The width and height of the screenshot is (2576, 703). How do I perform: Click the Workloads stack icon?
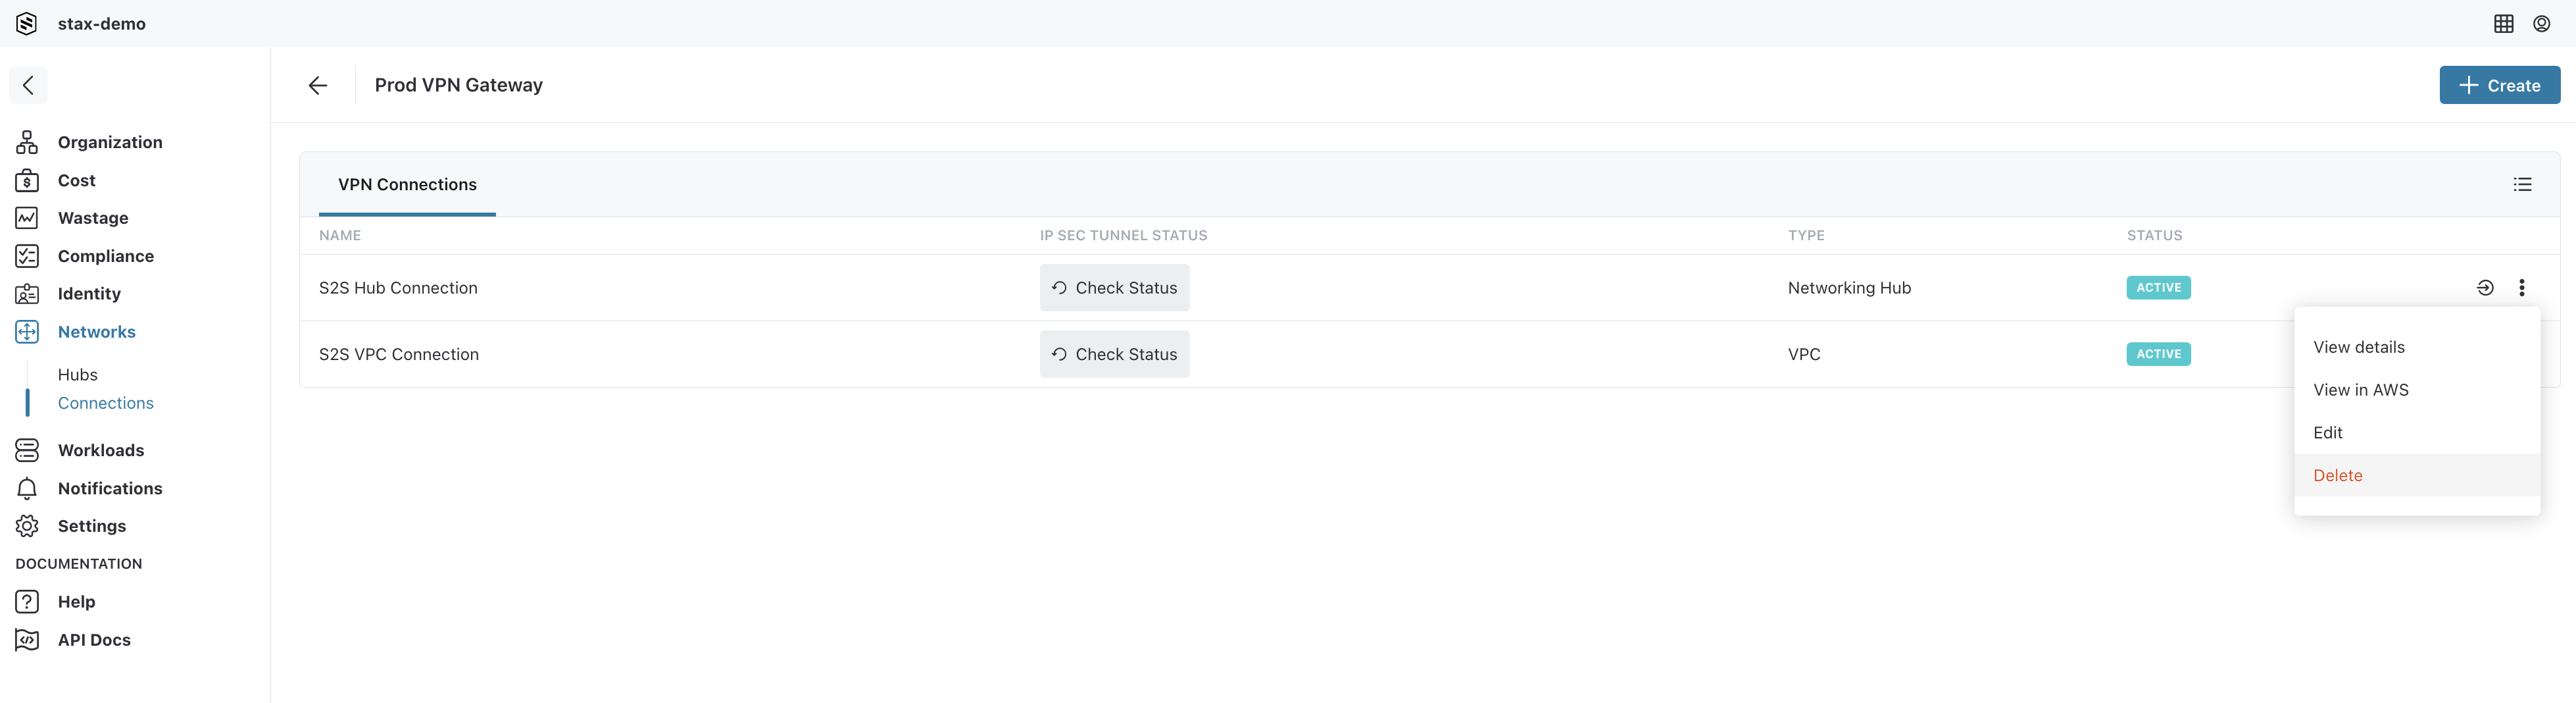27,450
